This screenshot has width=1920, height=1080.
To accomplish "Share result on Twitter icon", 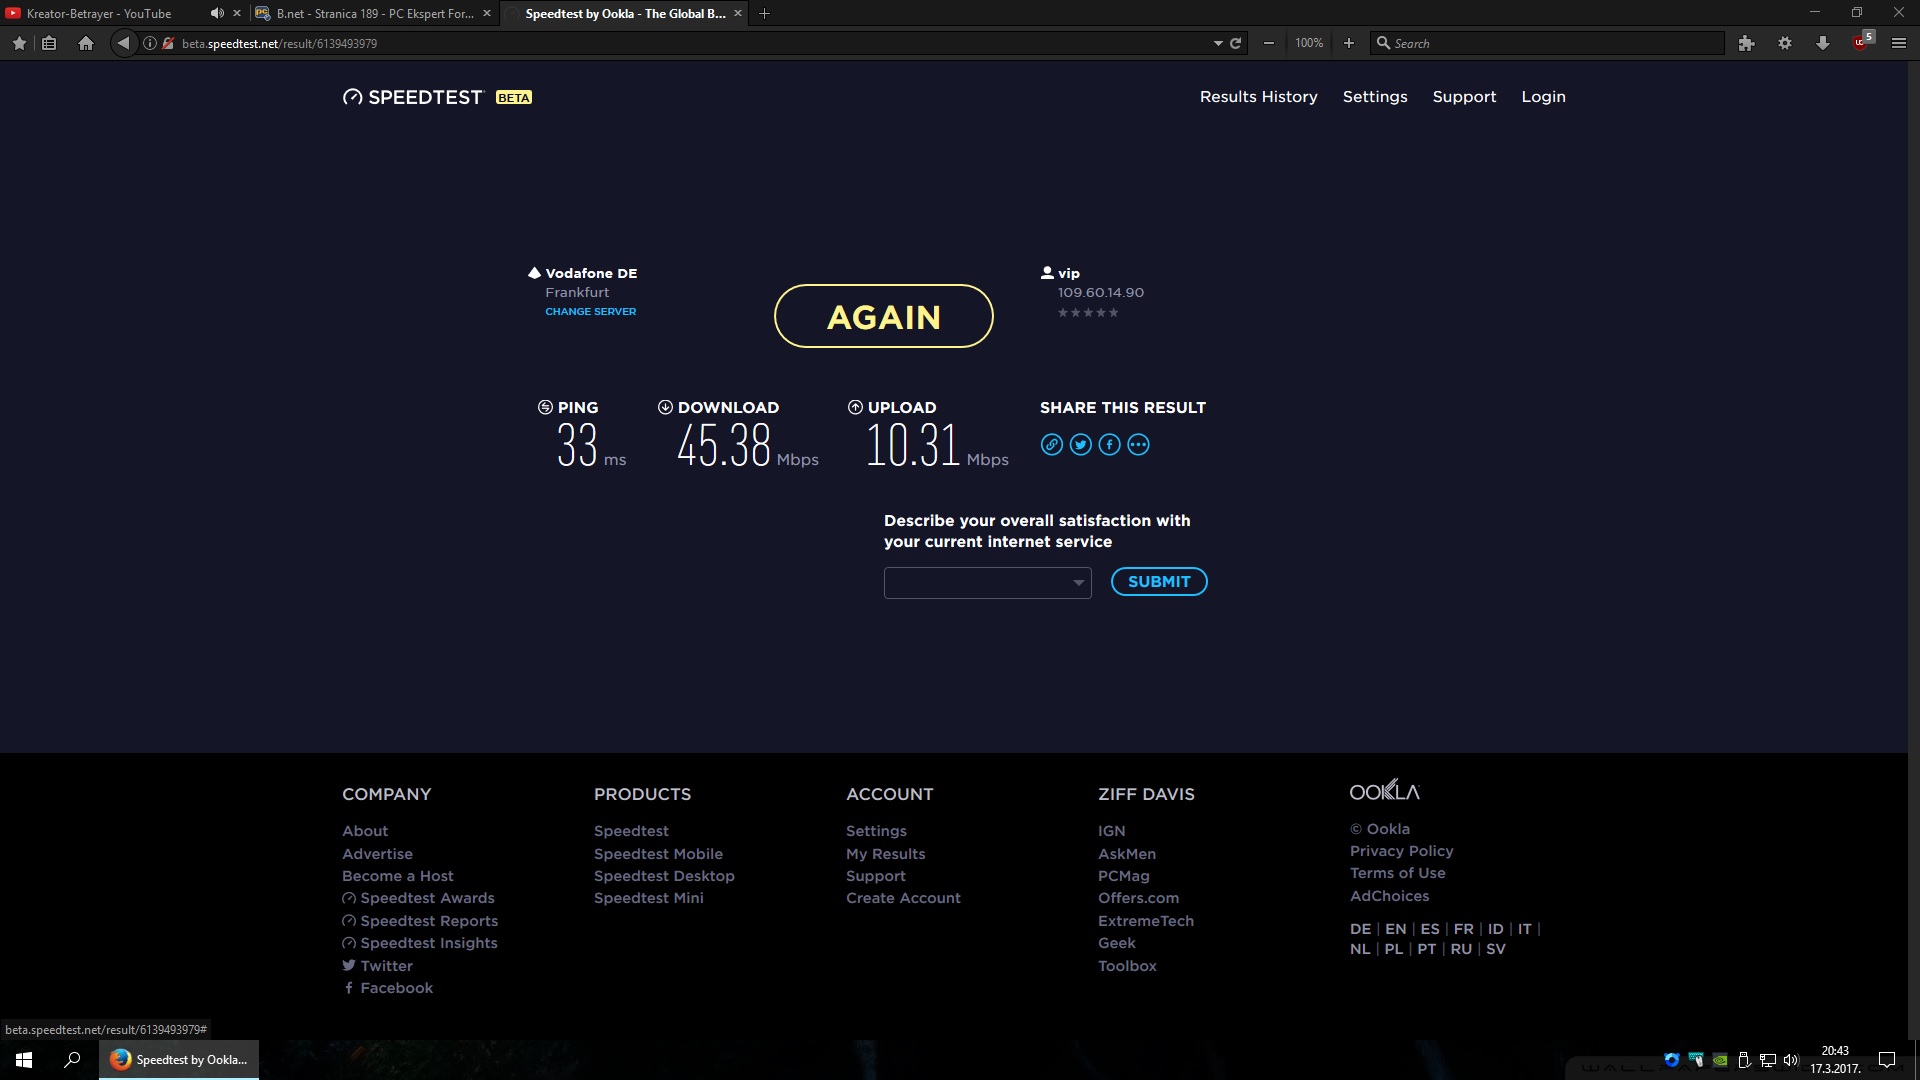I will pos(1080,445).
